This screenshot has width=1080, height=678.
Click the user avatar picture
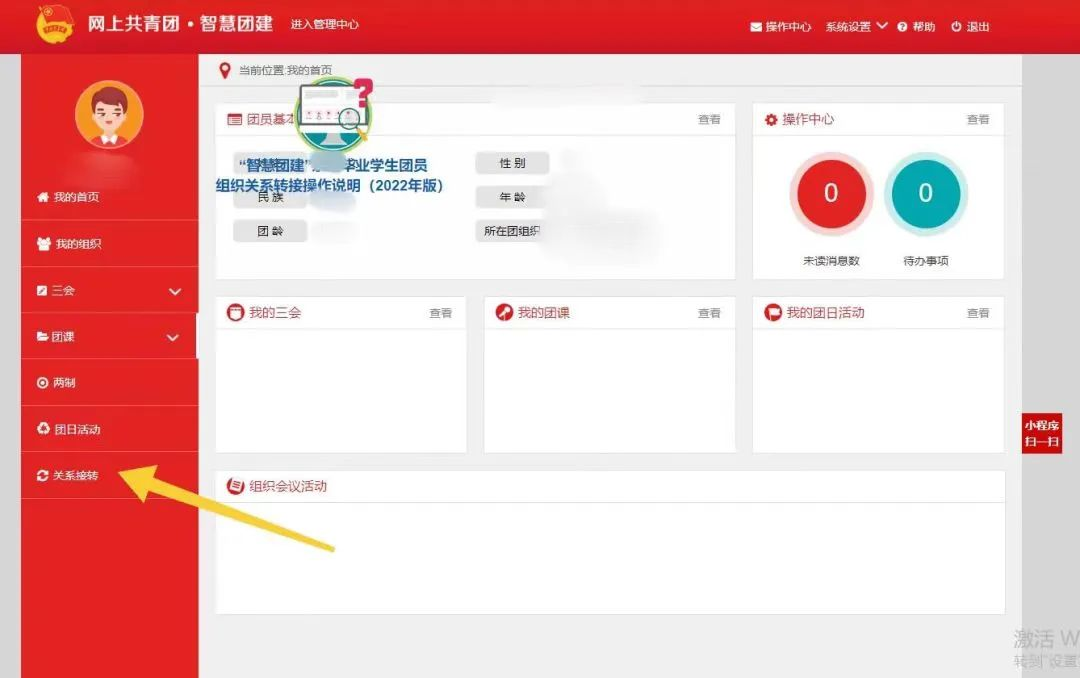[109, 114]
